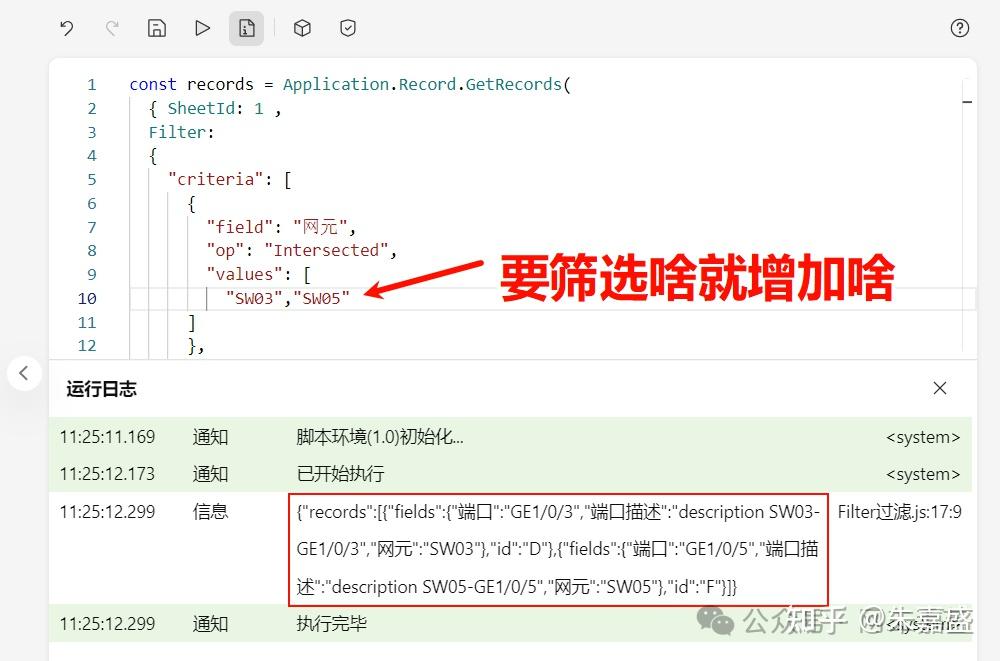
Task: Save the script with the disk icon
Action: pyautogui.click(x=157, y=28)
